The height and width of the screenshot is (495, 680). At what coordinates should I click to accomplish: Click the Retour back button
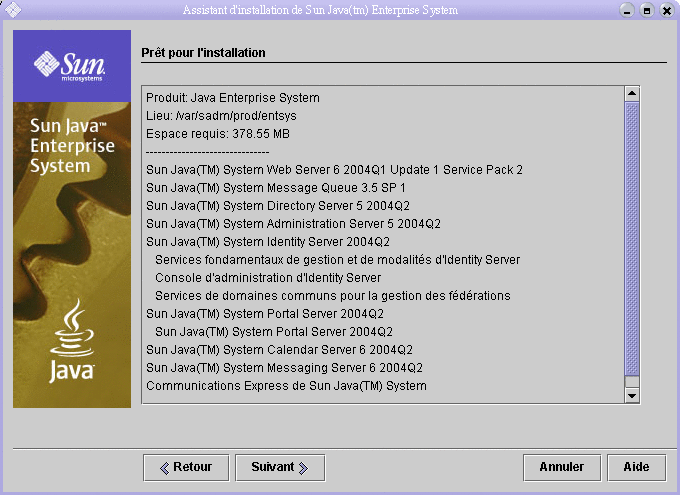tap(186, 467)
